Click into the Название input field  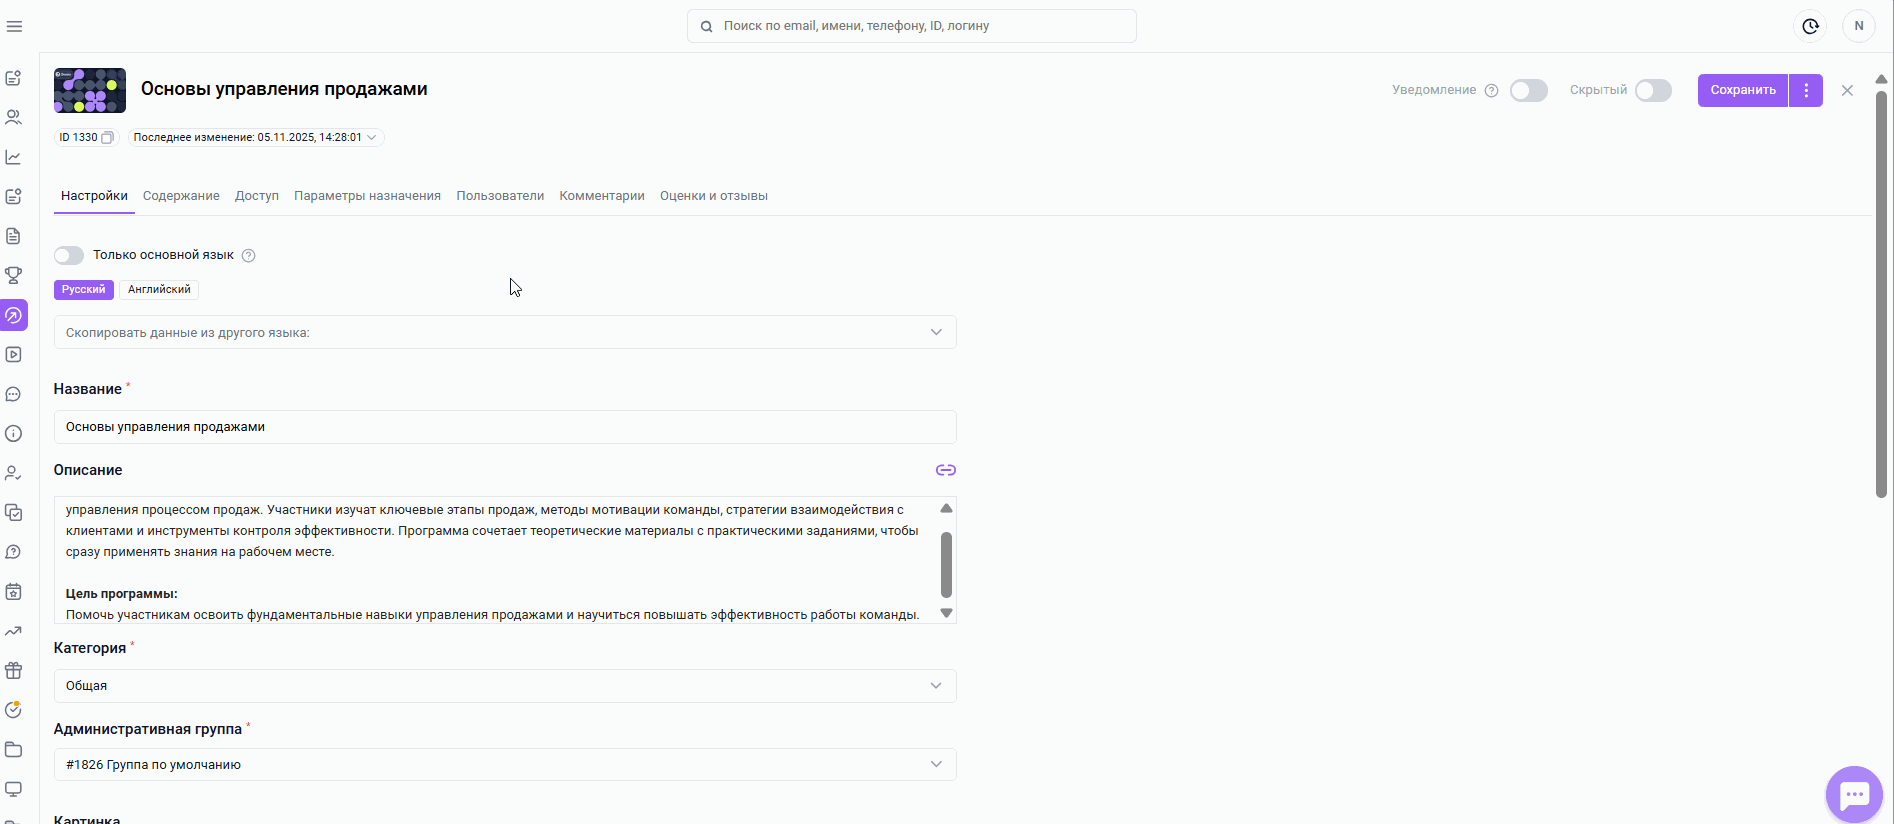coord(505,427)
